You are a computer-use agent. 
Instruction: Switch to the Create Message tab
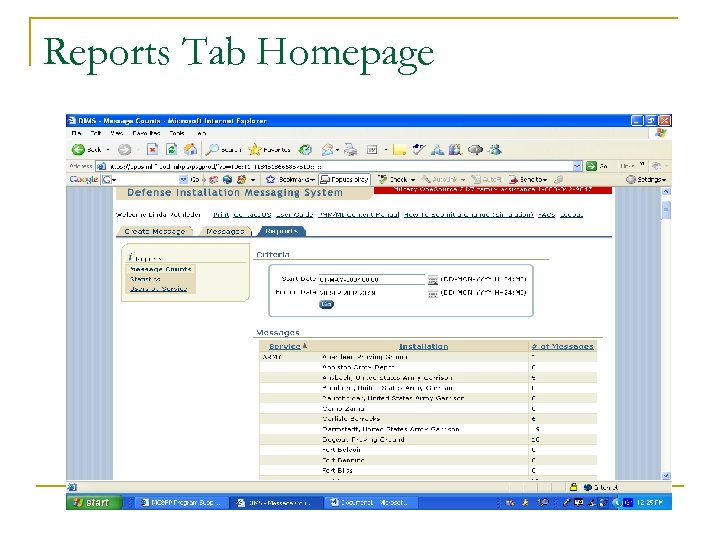(x=155, y=231)
